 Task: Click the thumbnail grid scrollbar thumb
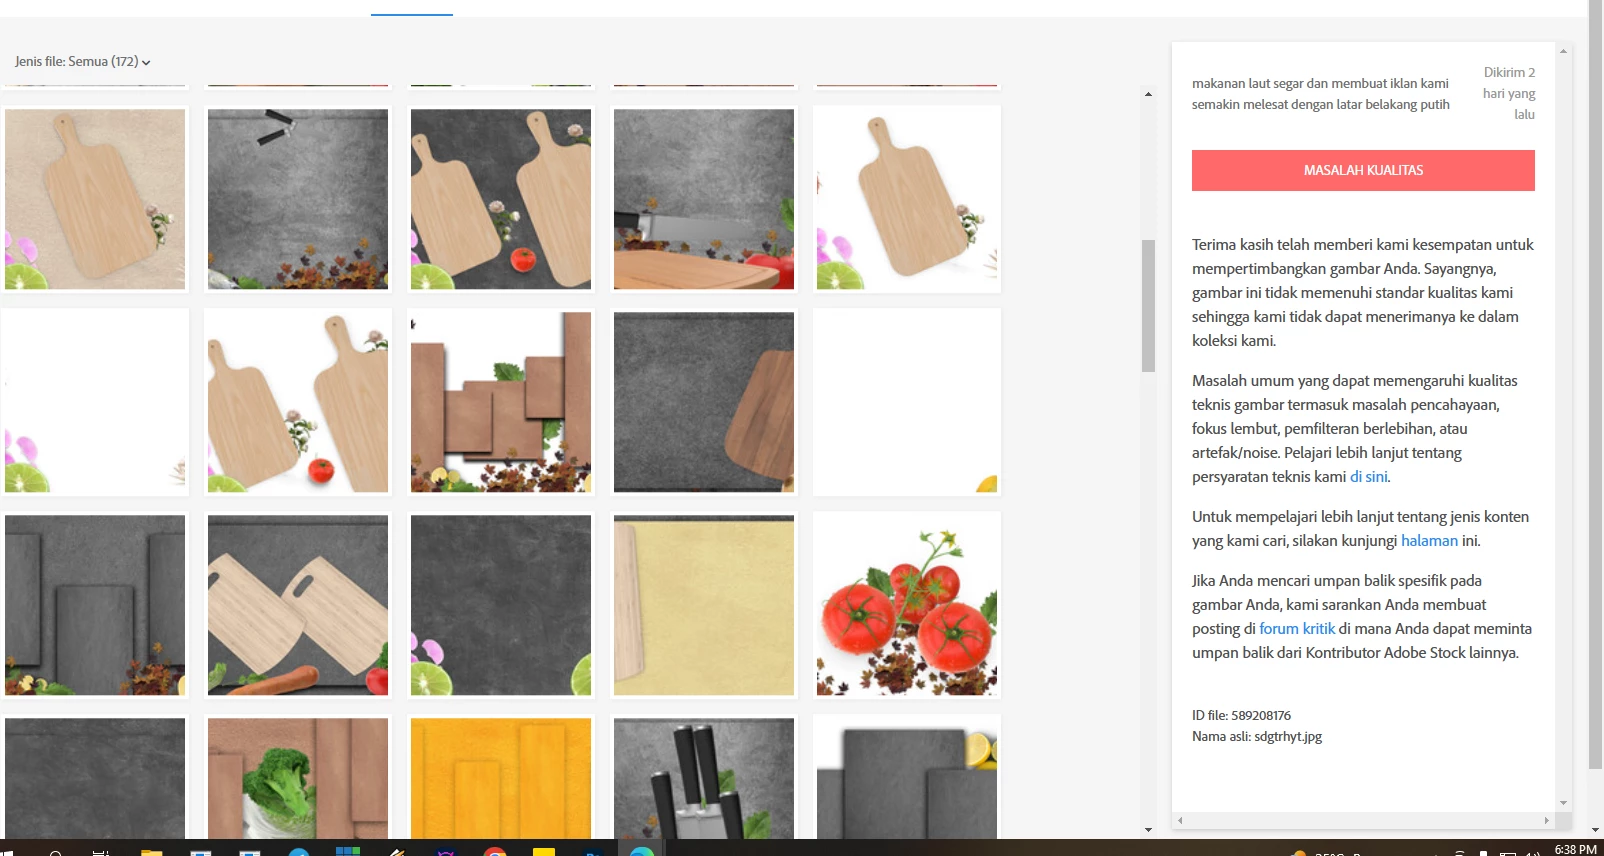(x=1148, y=306)
